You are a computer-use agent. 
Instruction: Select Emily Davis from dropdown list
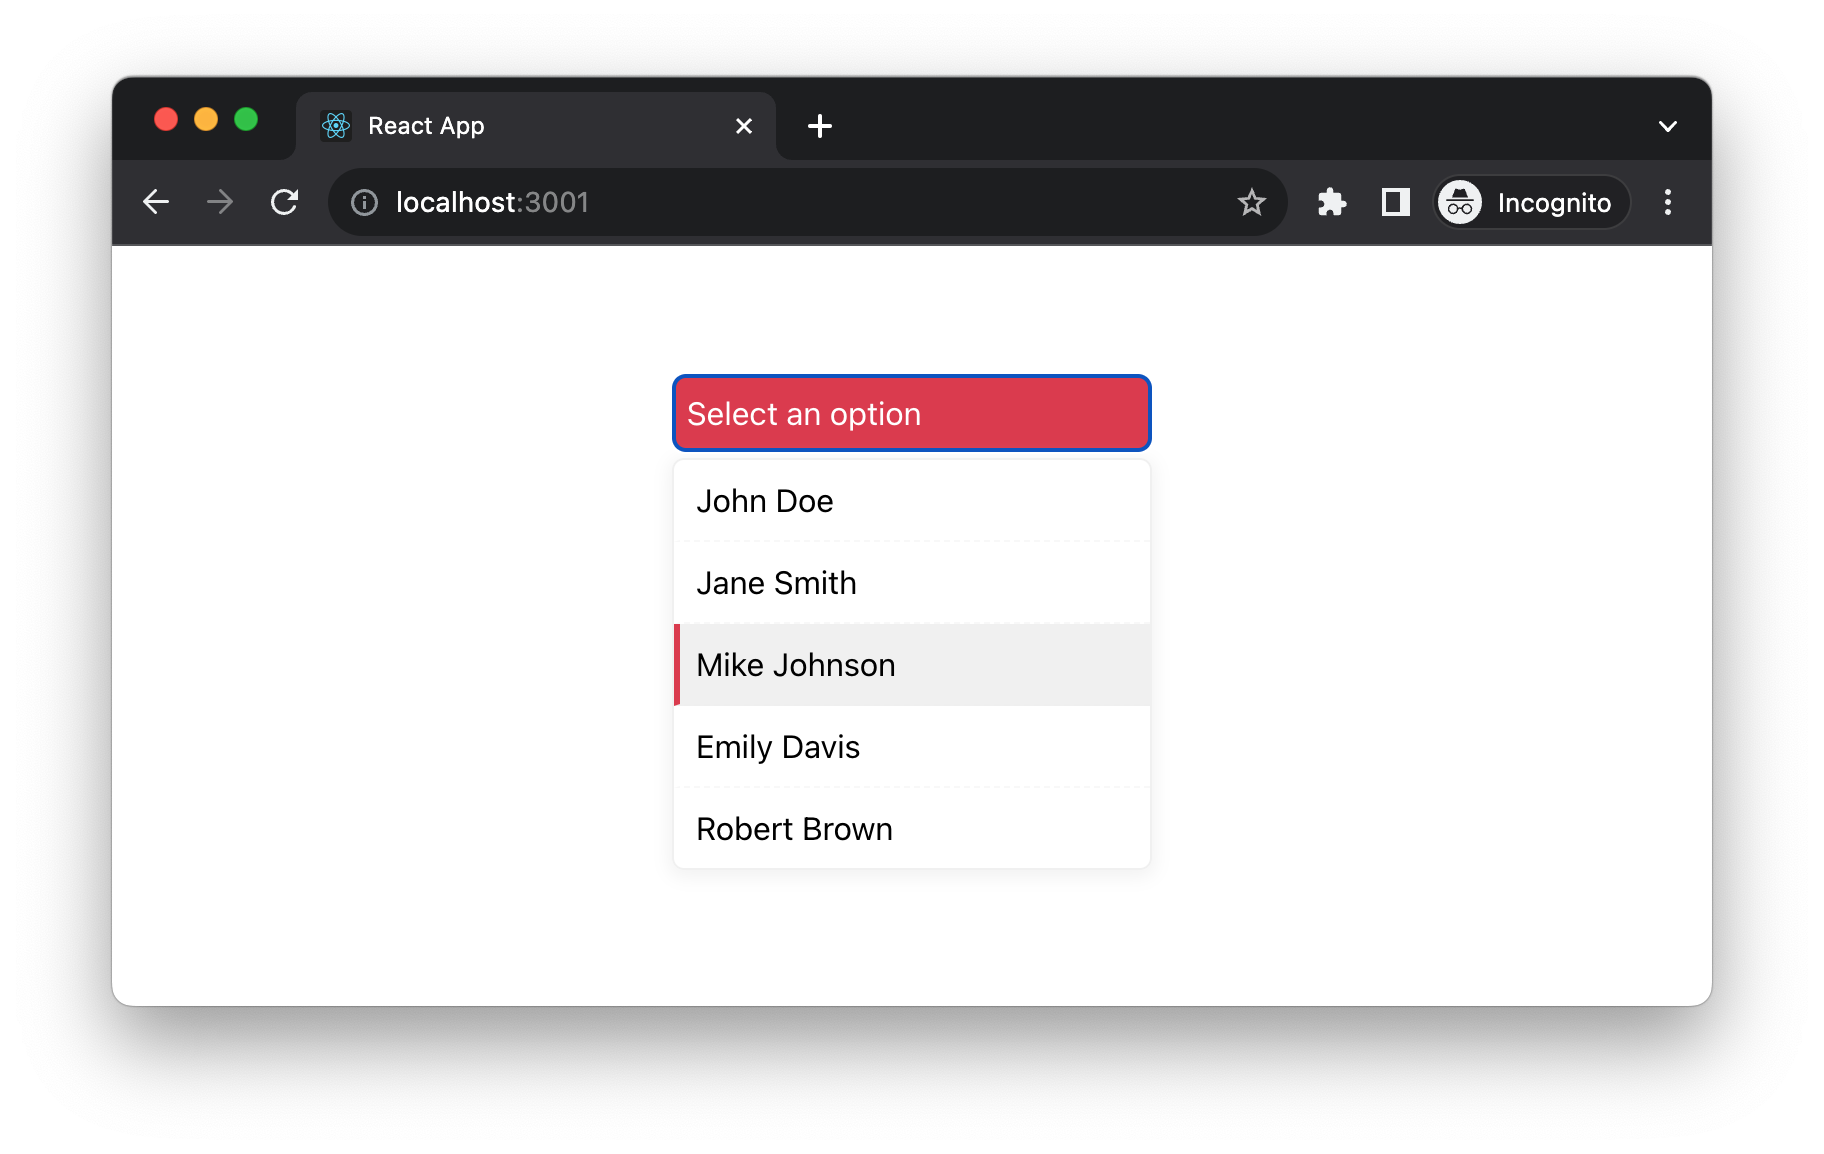[x=911, y=747]
